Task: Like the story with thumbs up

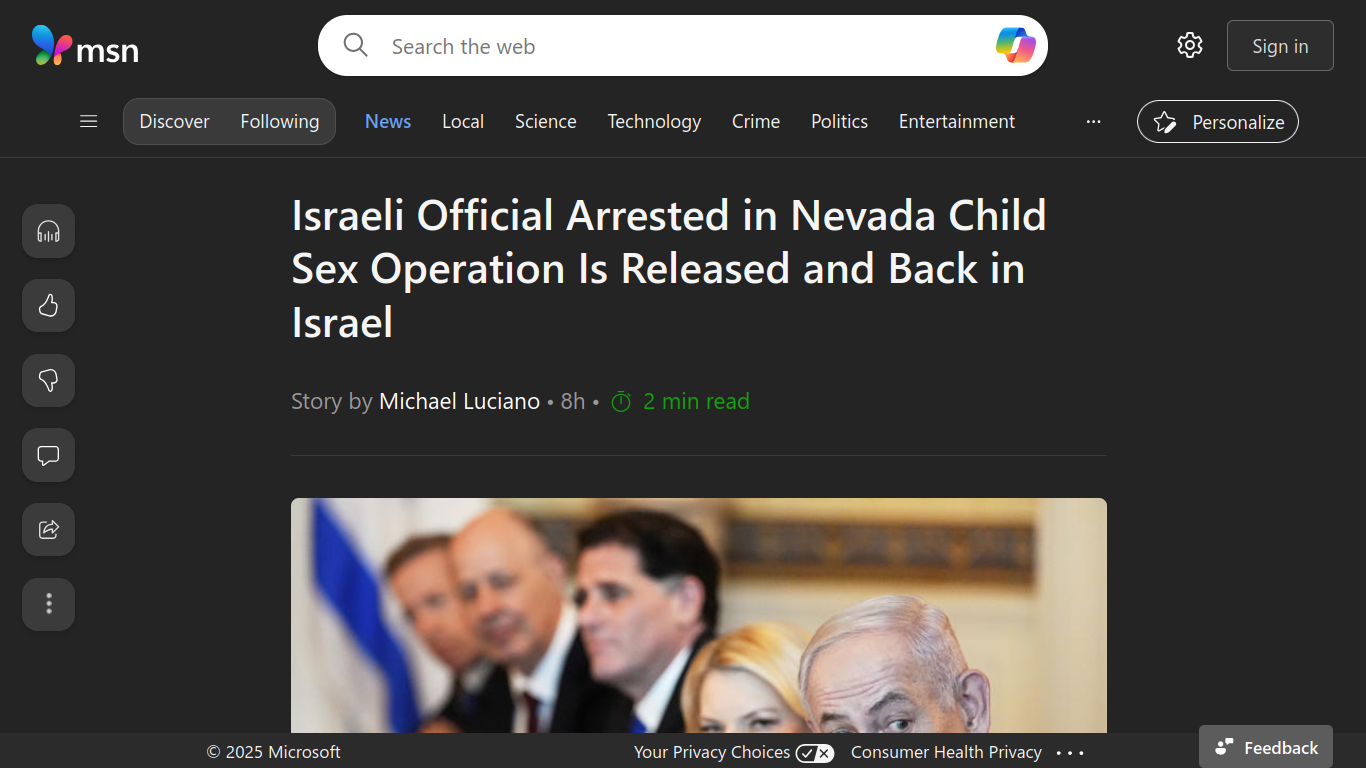Action: pyautogui.click(x=48, y=306)
